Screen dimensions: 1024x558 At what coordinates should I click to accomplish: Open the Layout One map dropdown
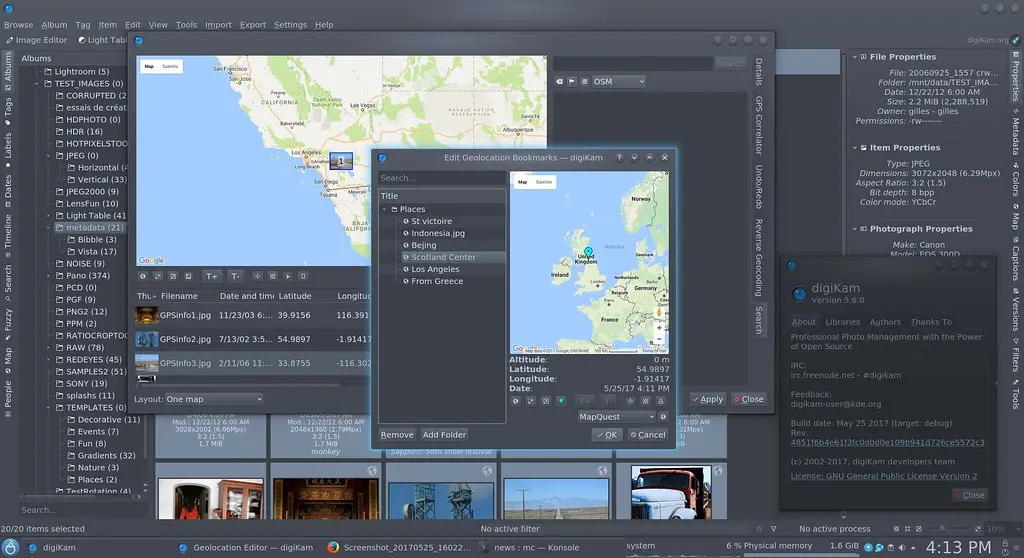214,399
